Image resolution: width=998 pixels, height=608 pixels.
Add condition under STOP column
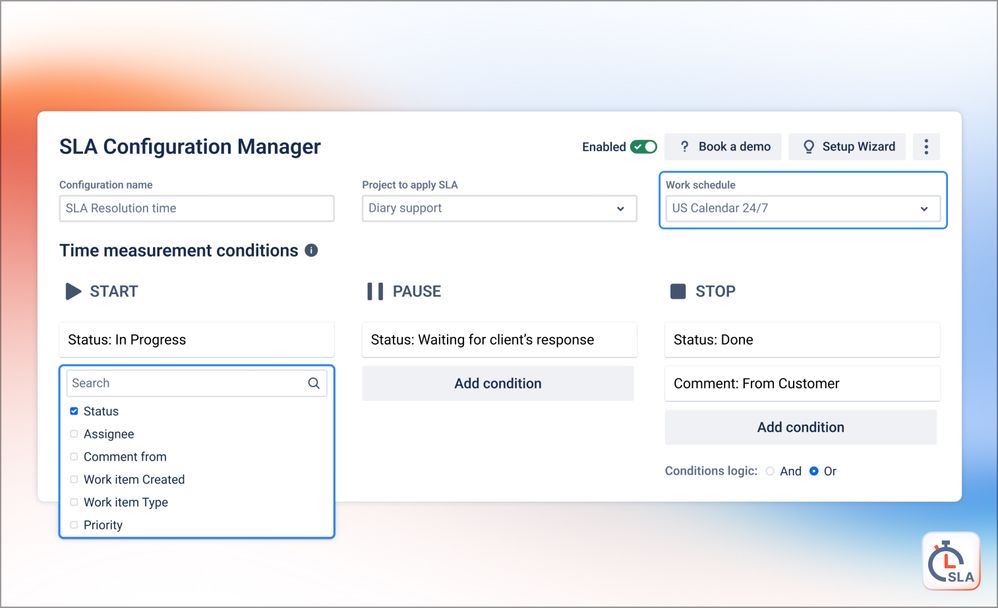click(801, 427)
